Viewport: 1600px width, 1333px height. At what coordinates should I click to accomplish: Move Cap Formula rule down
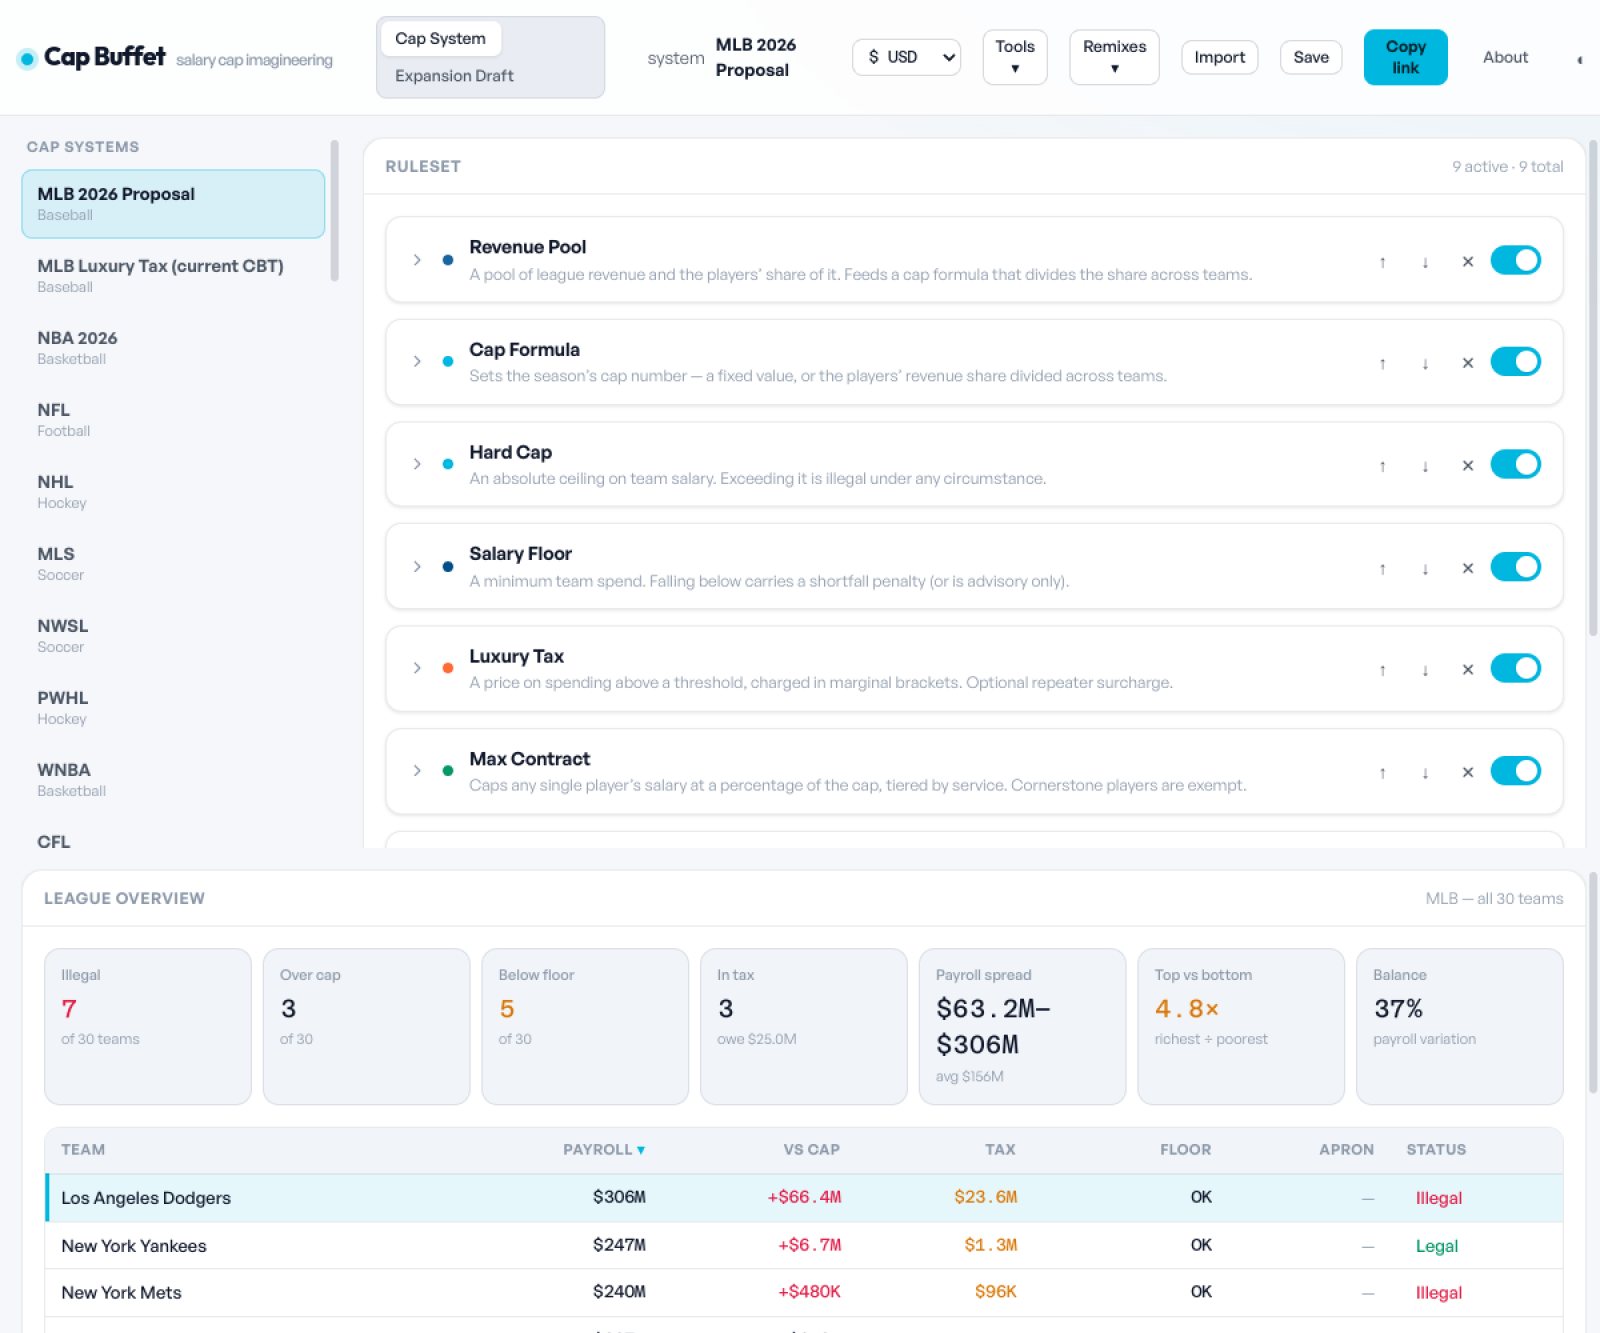coord(1425,364)
